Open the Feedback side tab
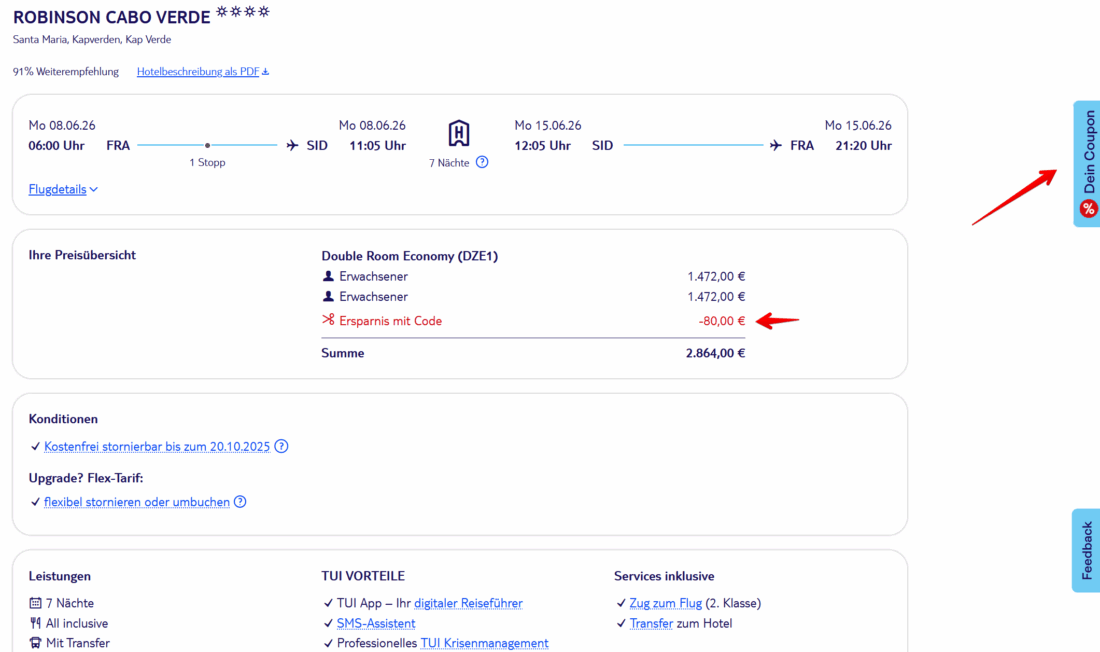1100x652 pixels. 1087,550
